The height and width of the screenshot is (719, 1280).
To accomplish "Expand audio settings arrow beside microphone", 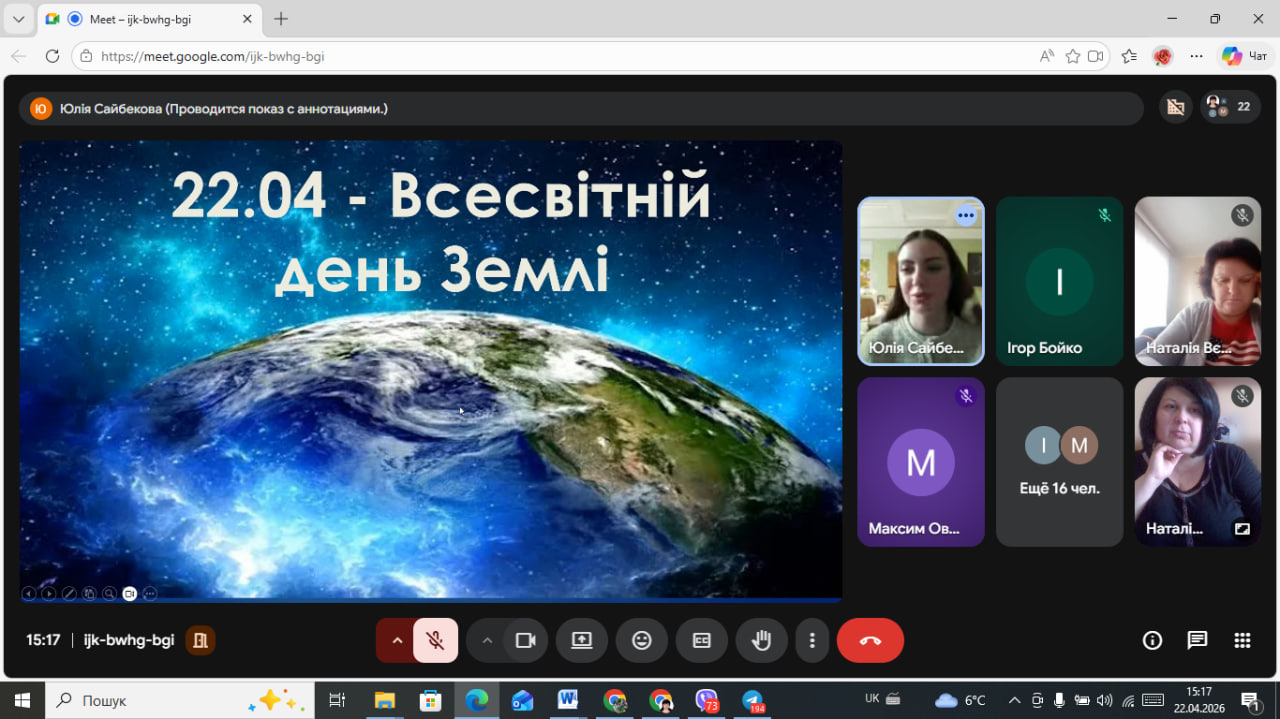I will tap(397, 641).
